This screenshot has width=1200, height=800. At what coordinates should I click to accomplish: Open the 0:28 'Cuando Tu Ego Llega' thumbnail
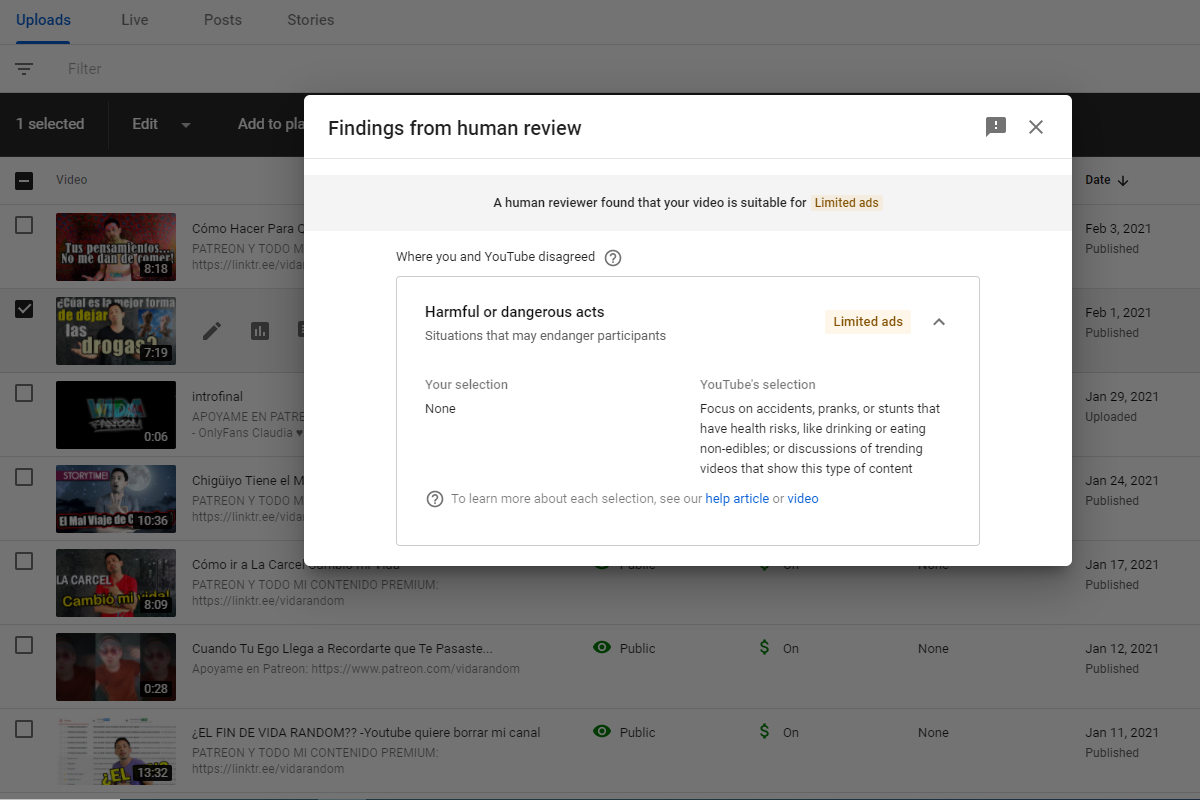(x=116, y=666)
